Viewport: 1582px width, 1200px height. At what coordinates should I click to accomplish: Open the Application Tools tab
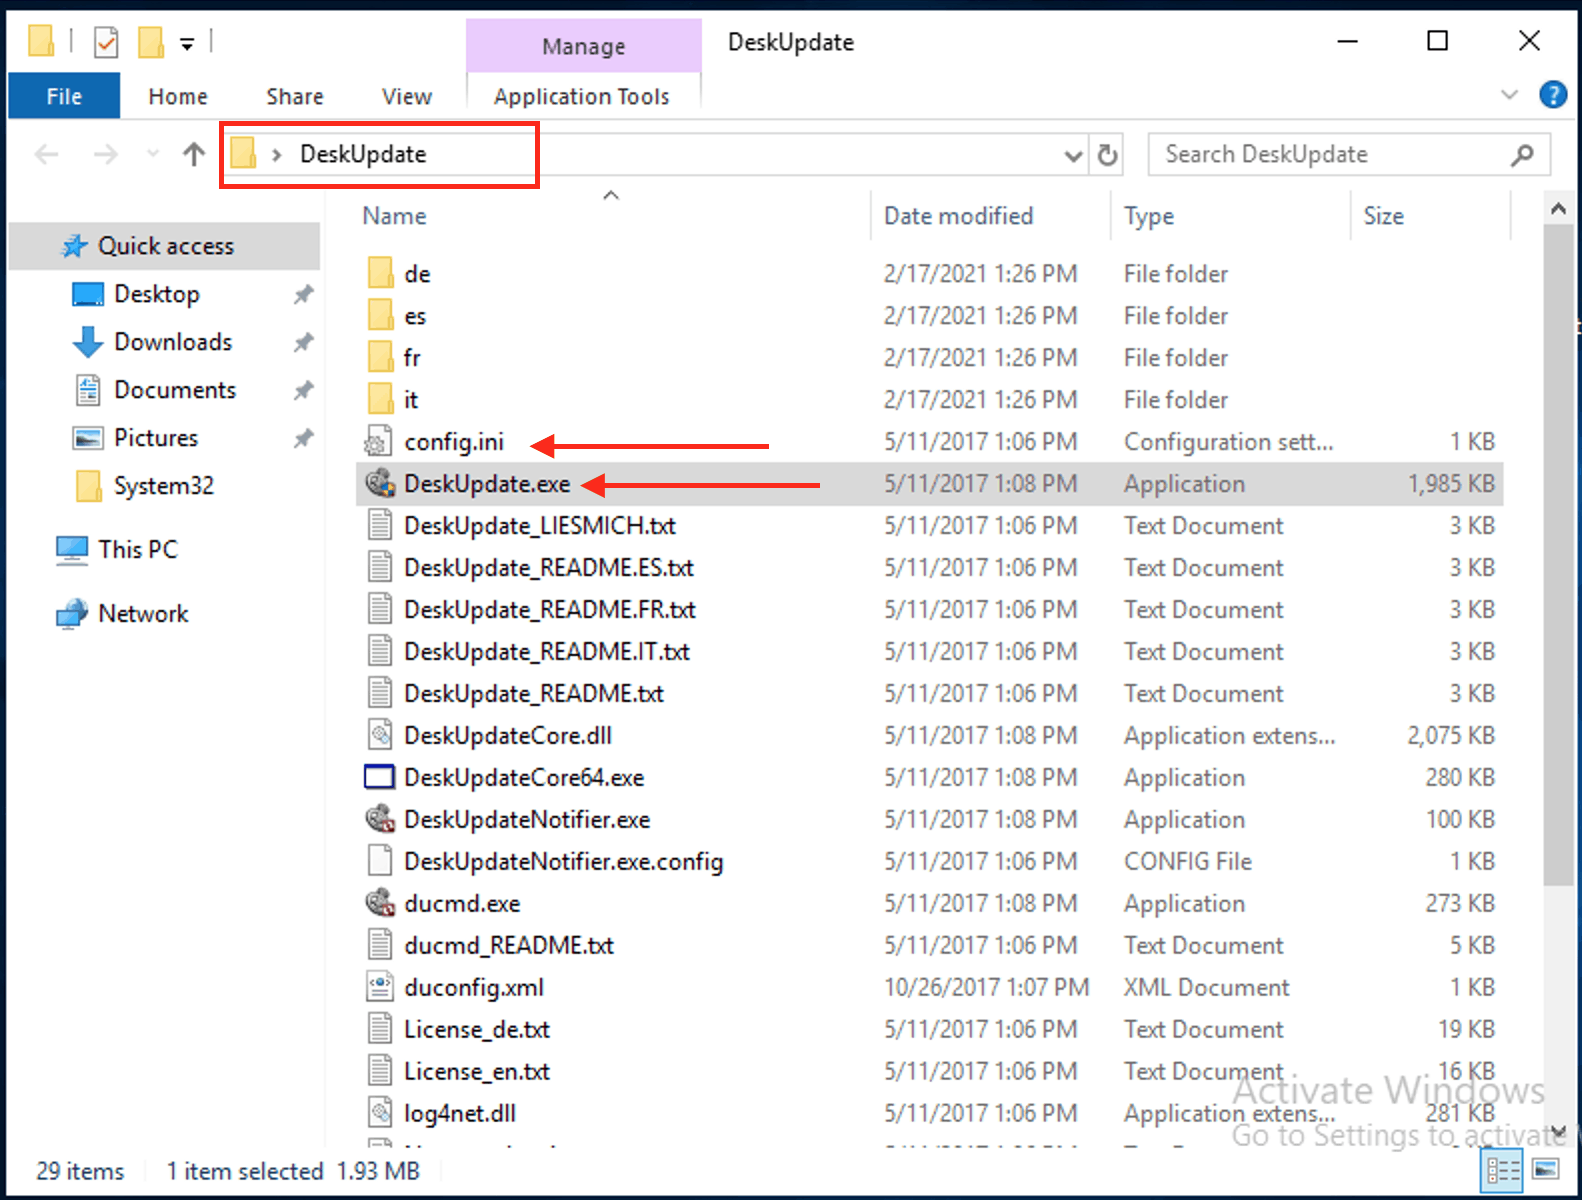(x=582, y=96)
